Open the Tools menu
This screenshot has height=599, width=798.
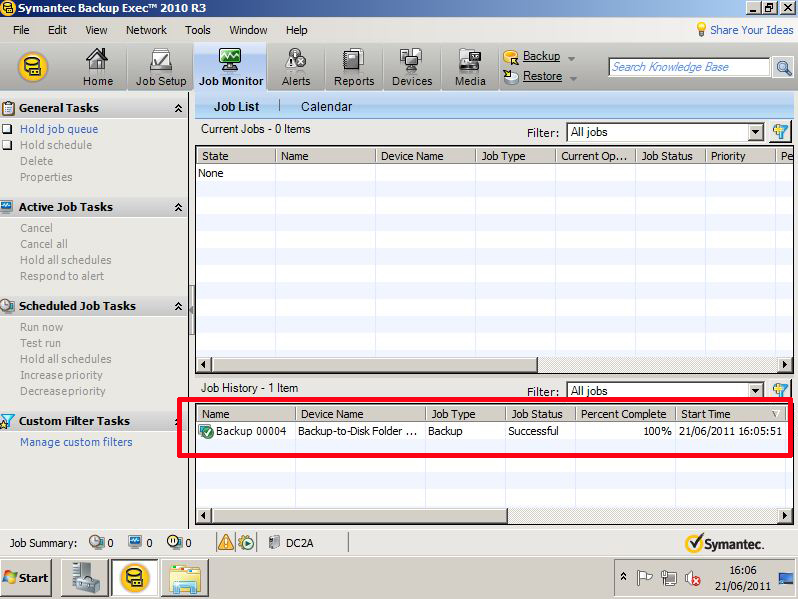[197, 30]
